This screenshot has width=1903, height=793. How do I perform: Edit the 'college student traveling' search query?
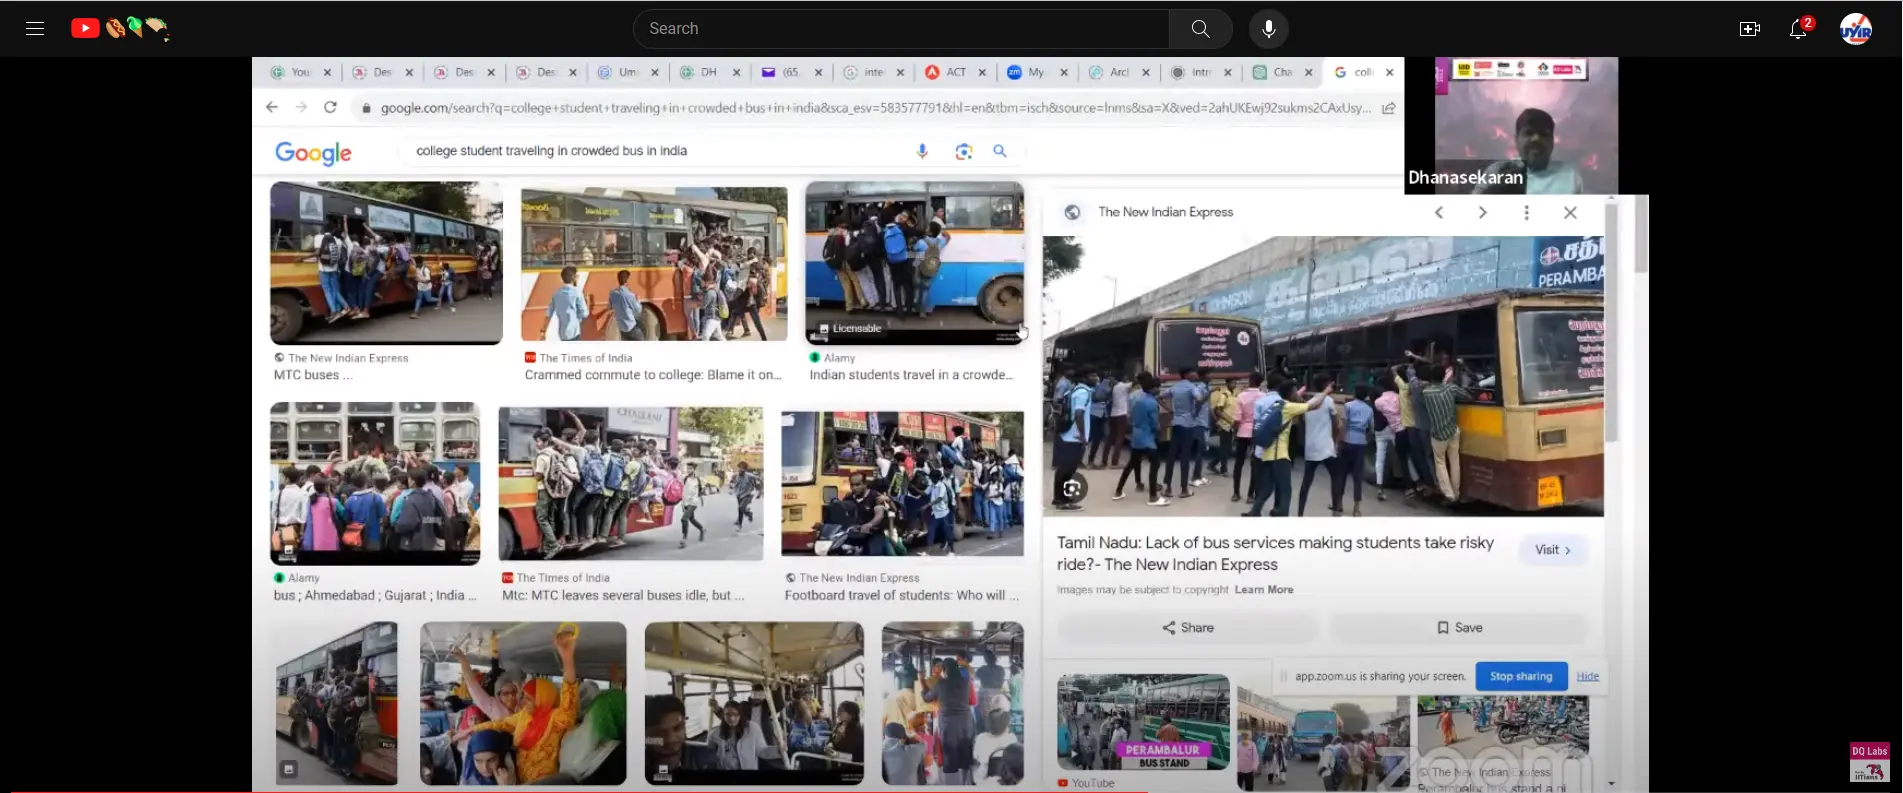pos(552,151)
